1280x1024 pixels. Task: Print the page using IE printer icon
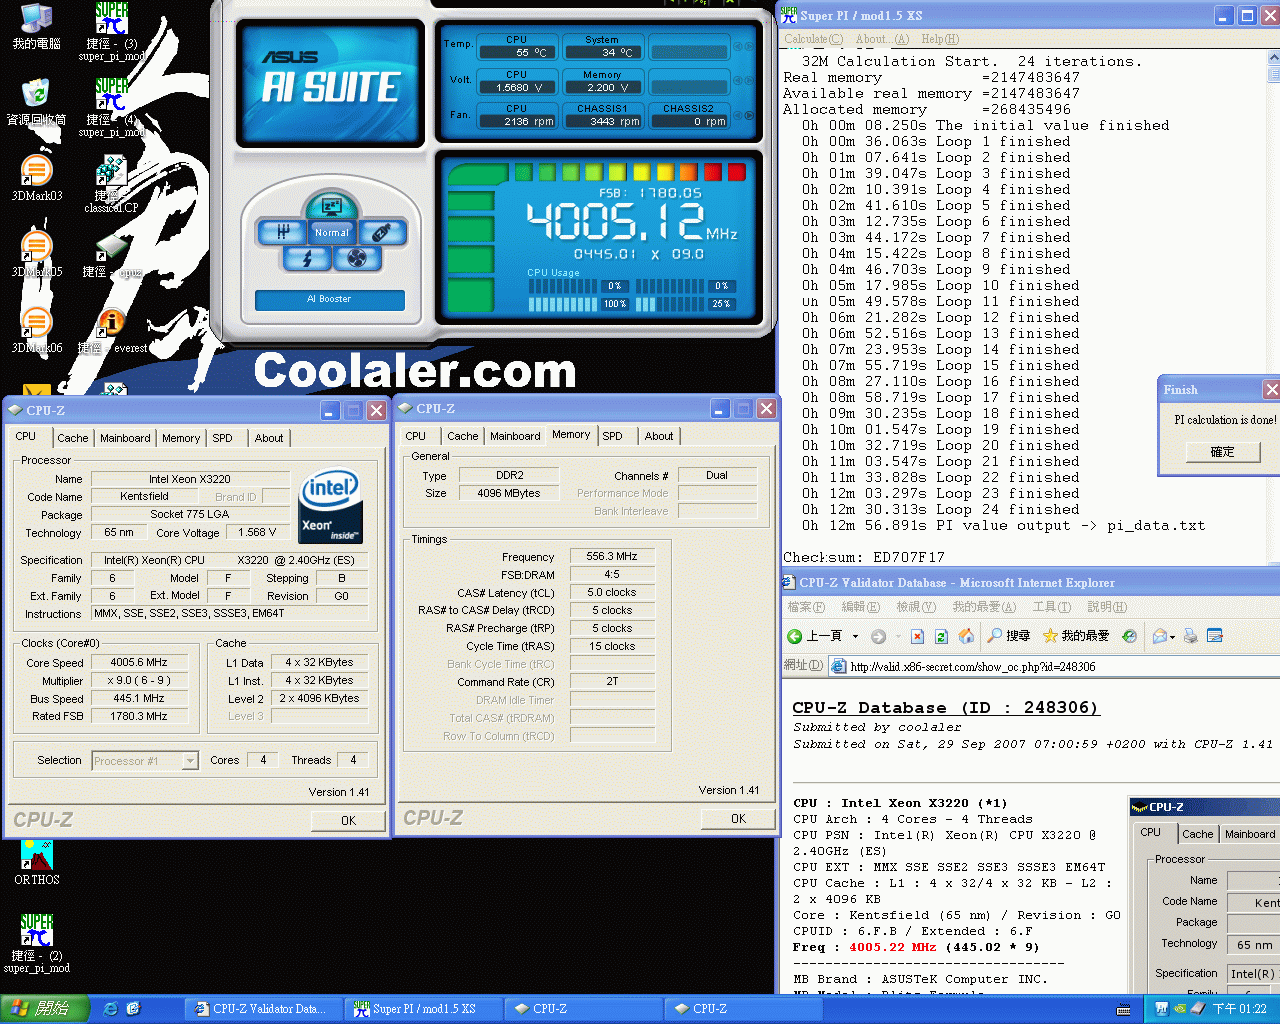coord(1191,636)
